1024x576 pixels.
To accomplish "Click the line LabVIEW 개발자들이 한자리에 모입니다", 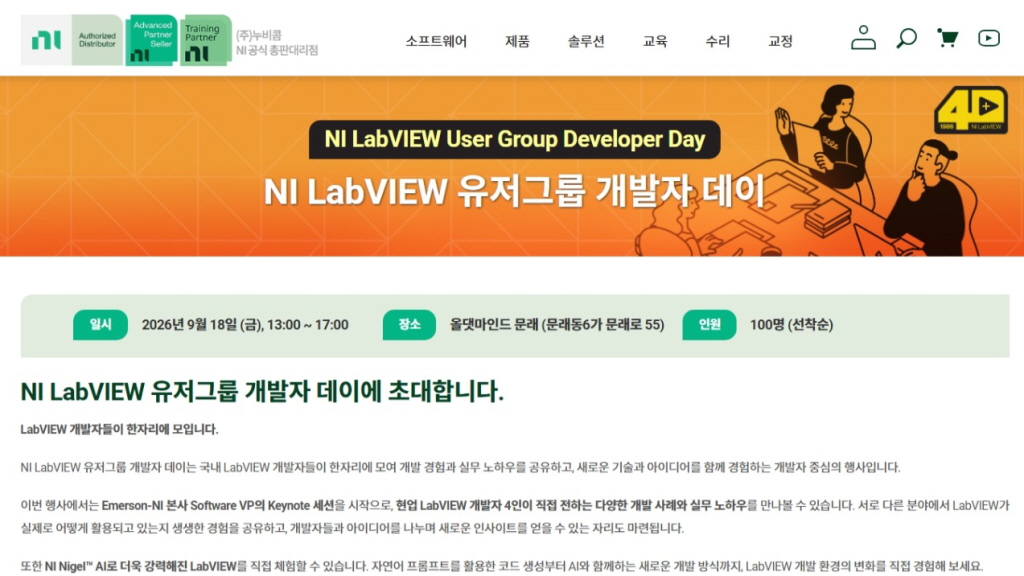I will click(x=119, y=429).
